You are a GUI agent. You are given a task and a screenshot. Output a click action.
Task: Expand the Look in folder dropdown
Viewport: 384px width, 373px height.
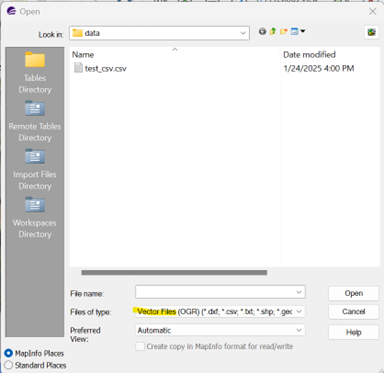point(243,33)
